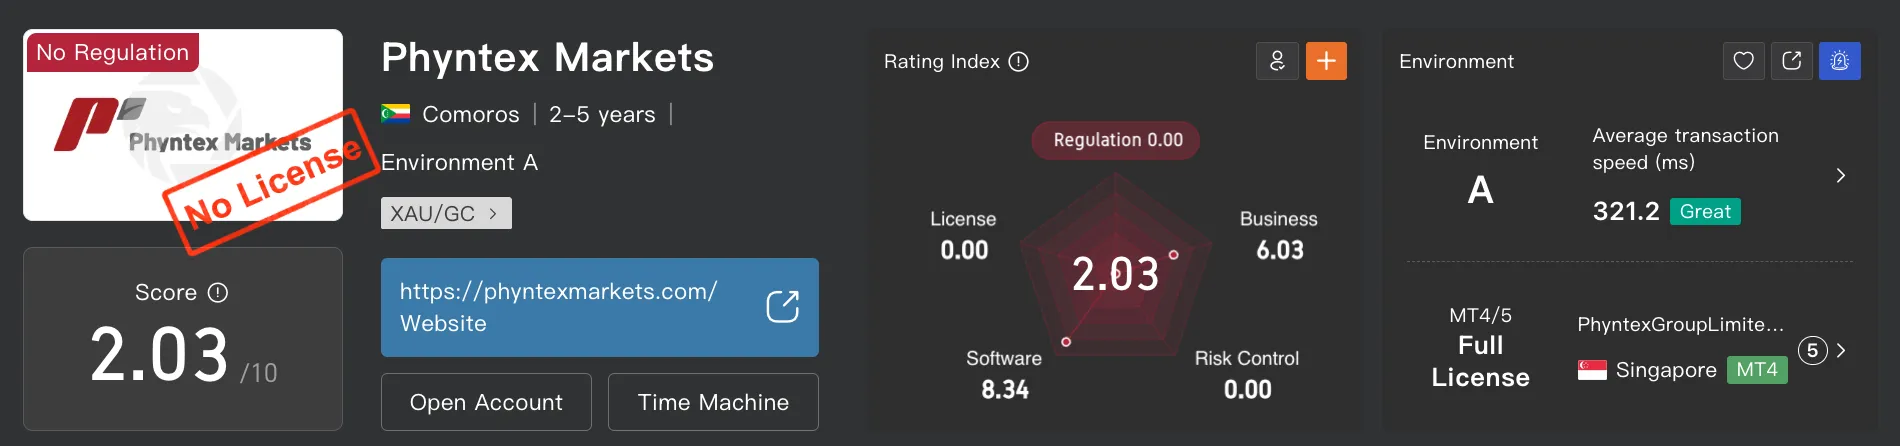Click the 'Comoros' country text

click(471, 114)
